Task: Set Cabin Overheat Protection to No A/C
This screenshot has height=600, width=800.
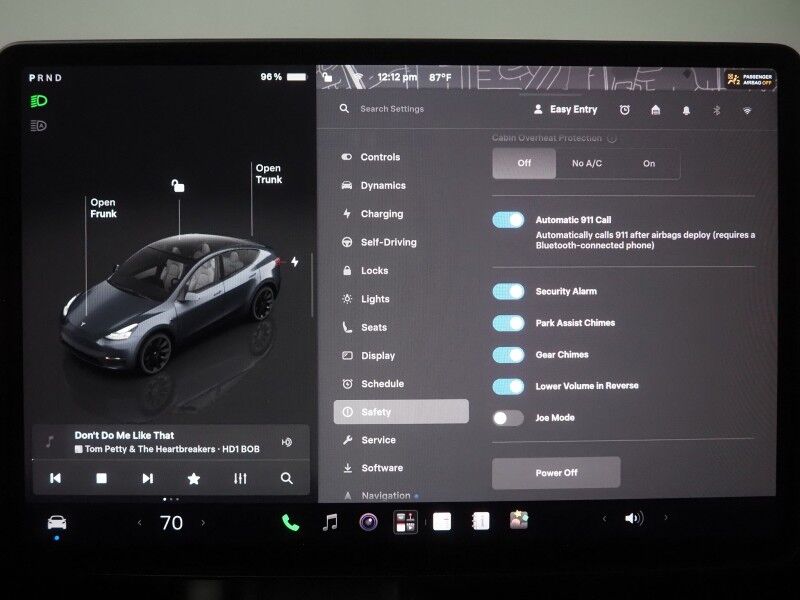Action: point(587,163)
